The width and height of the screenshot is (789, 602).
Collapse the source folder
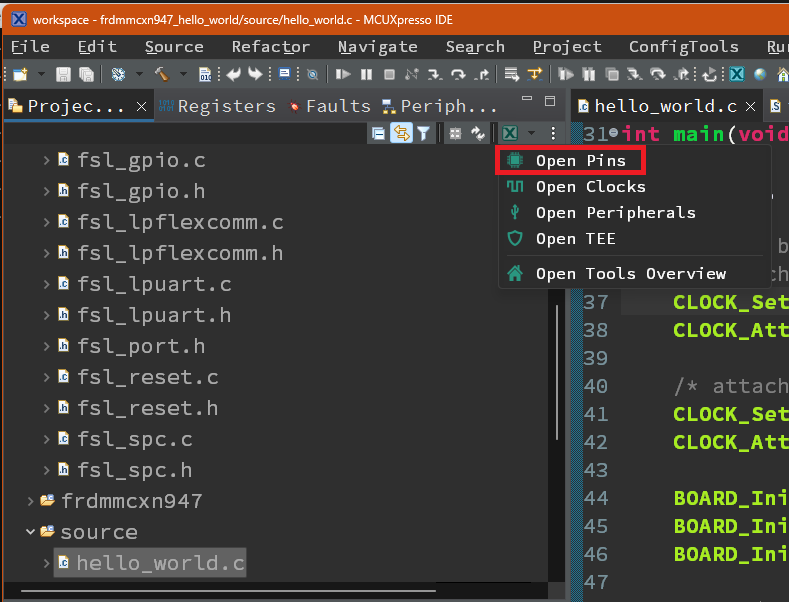(x=30, y=532)
